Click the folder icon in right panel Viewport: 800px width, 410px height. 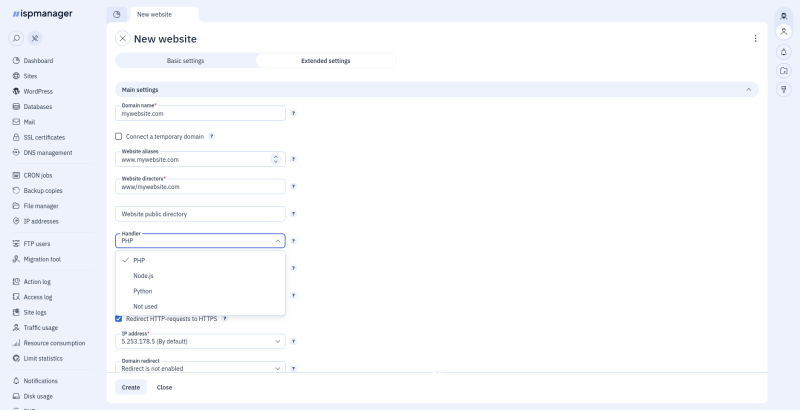(784, 71)
